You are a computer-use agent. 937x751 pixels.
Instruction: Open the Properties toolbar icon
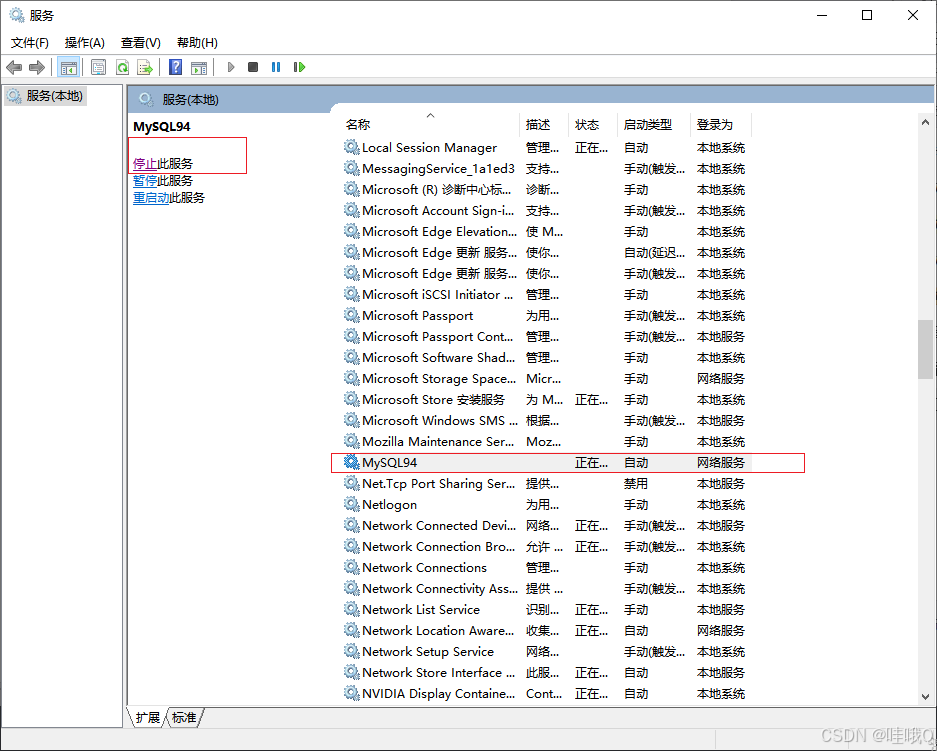pyautogui.click(x=99, y=67)
